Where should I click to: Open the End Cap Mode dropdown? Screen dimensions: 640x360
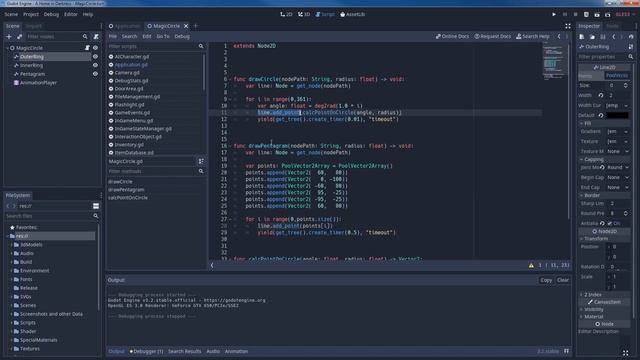tap(617, 187)
